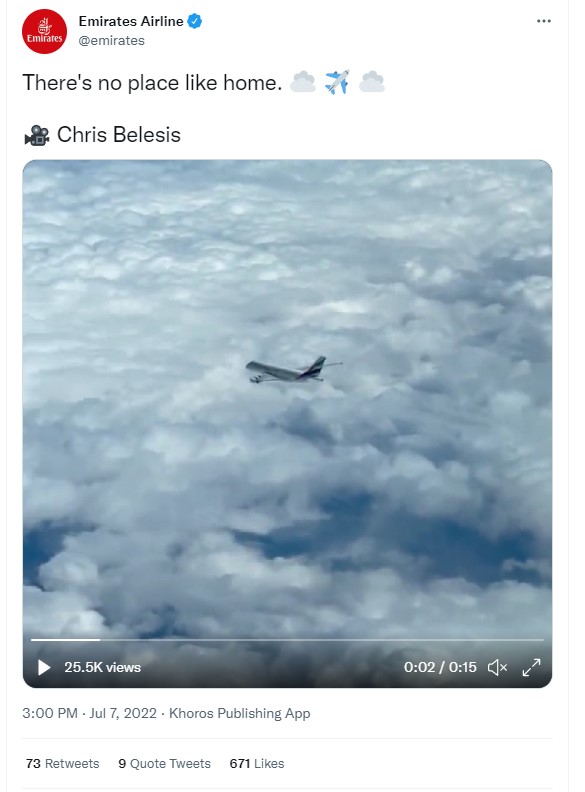Click the airplane emoji in the tweet text
585x792 pixels.
337,82
